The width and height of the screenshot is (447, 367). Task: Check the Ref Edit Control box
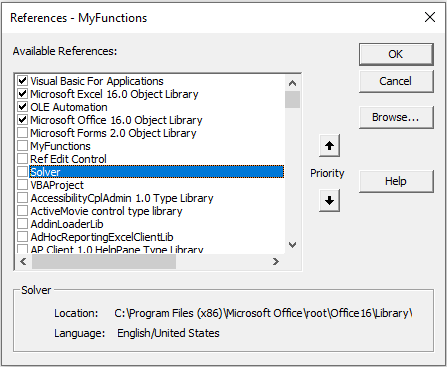tap(22, 159)
